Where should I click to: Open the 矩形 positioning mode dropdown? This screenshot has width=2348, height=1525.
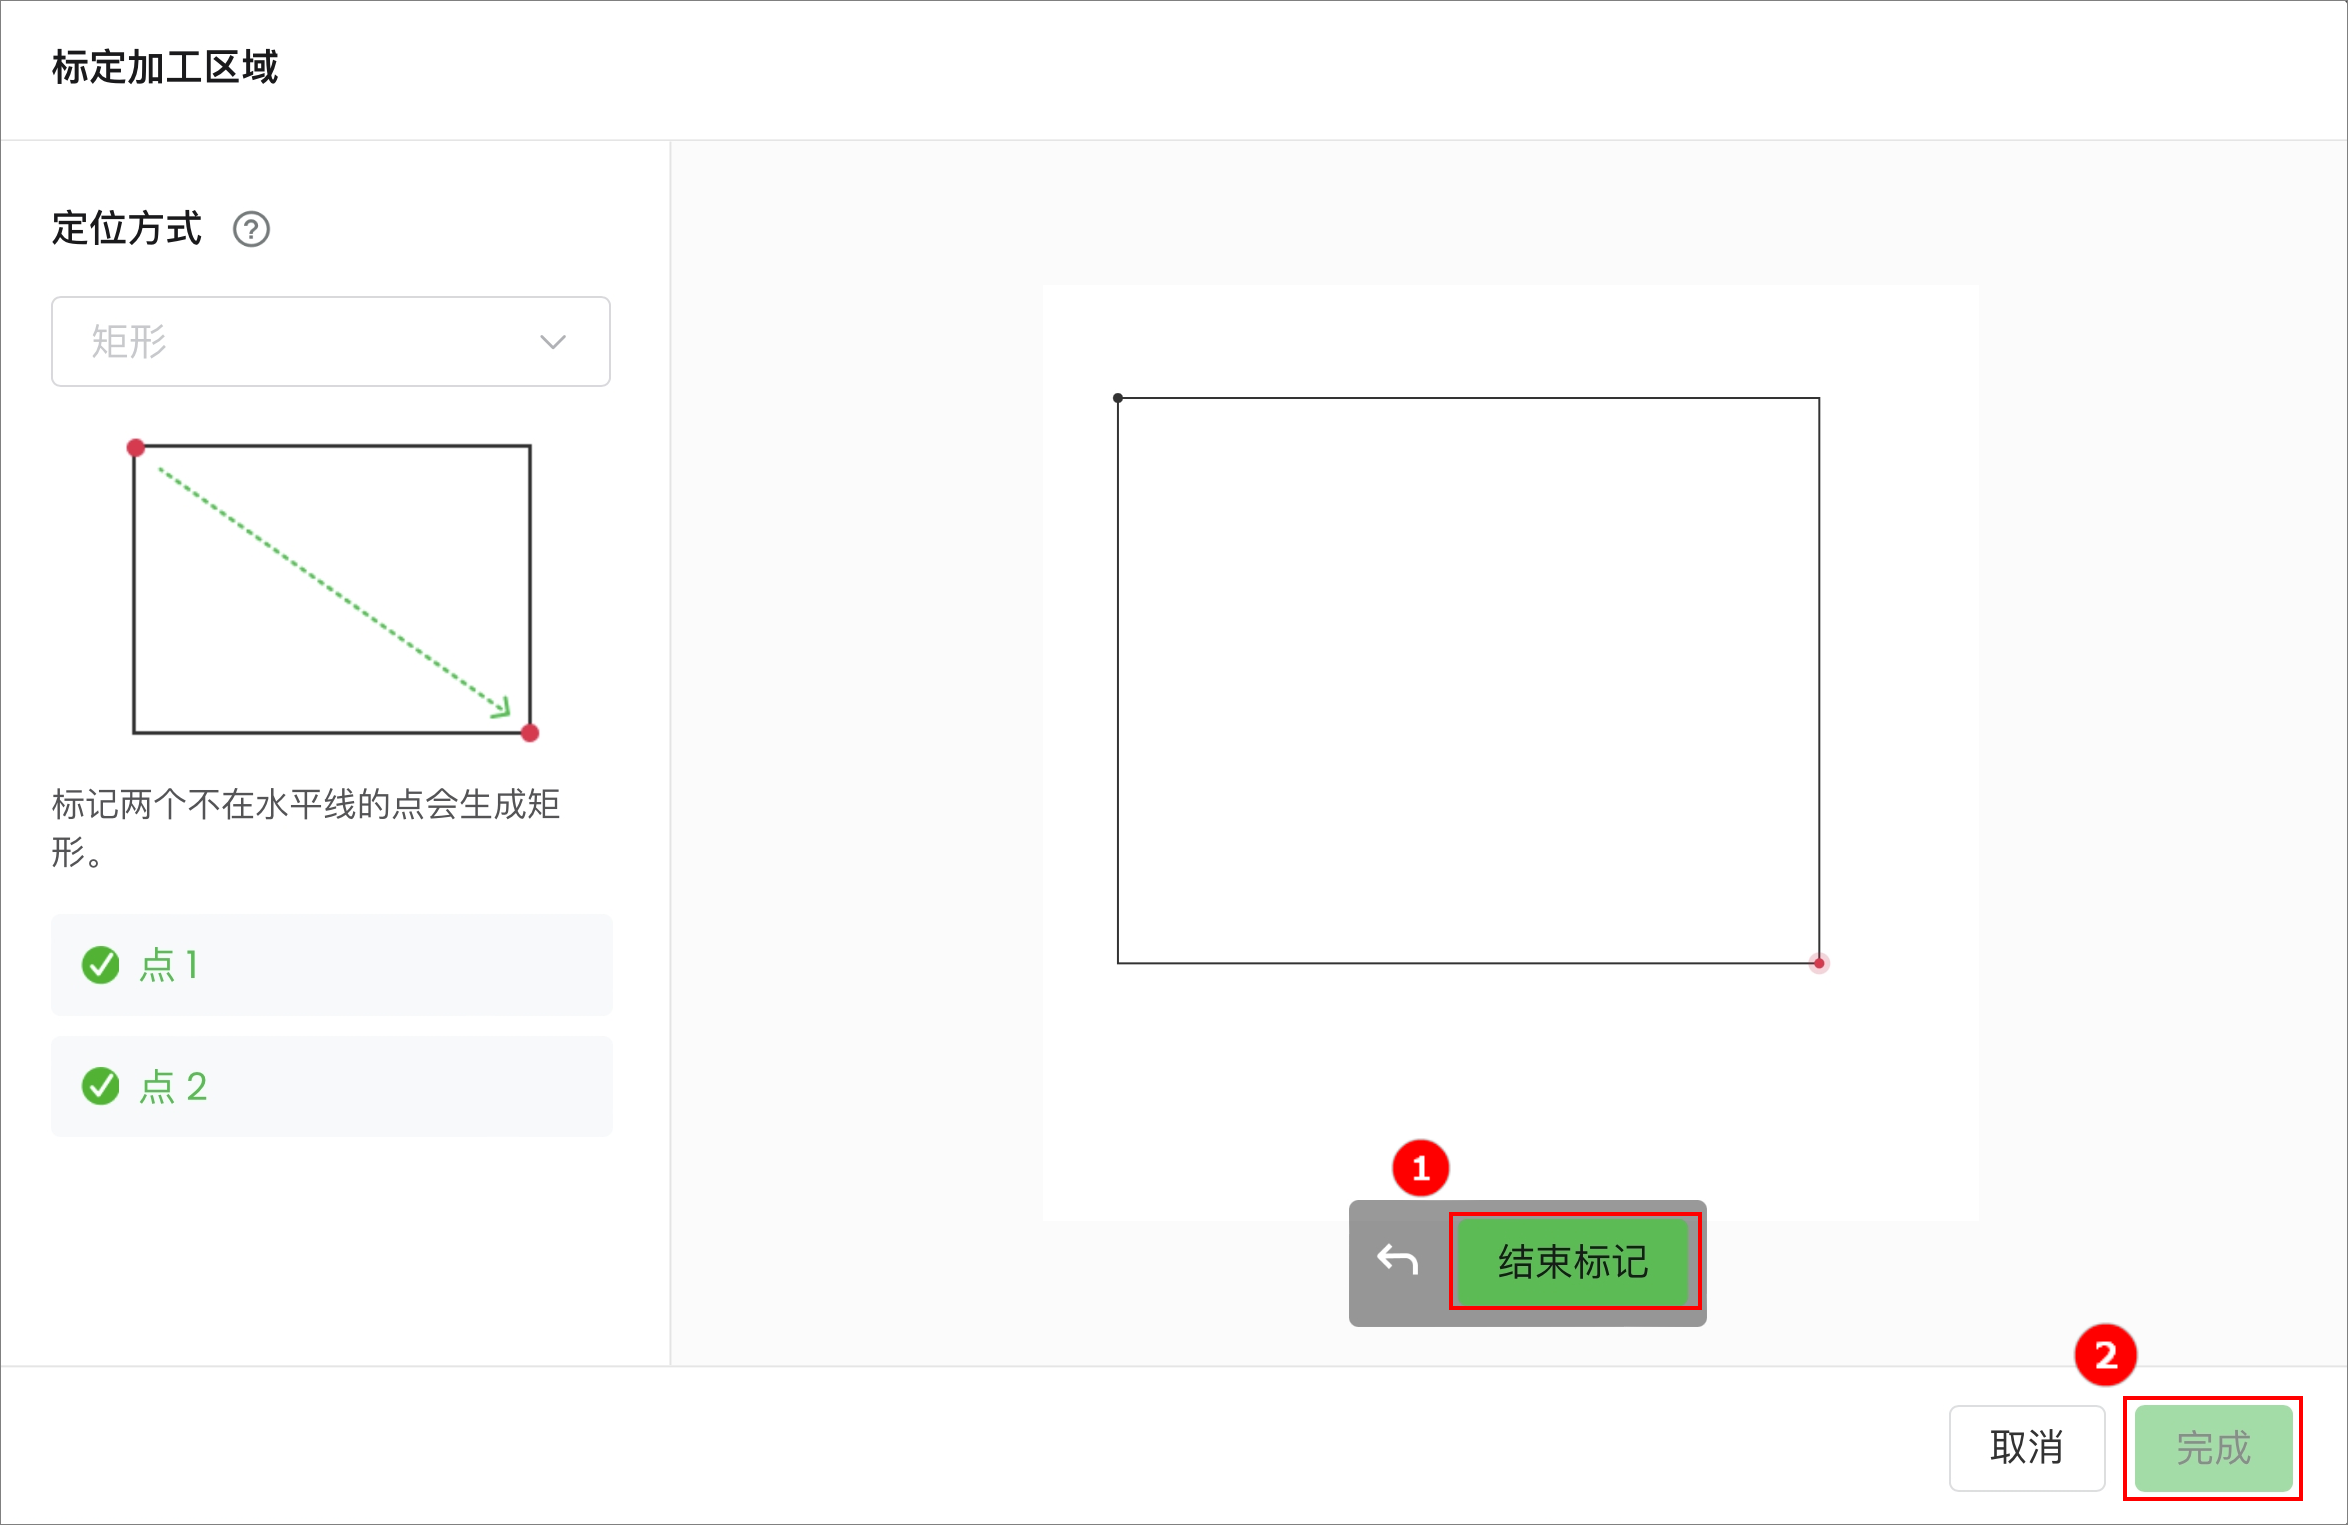[331, 341]
